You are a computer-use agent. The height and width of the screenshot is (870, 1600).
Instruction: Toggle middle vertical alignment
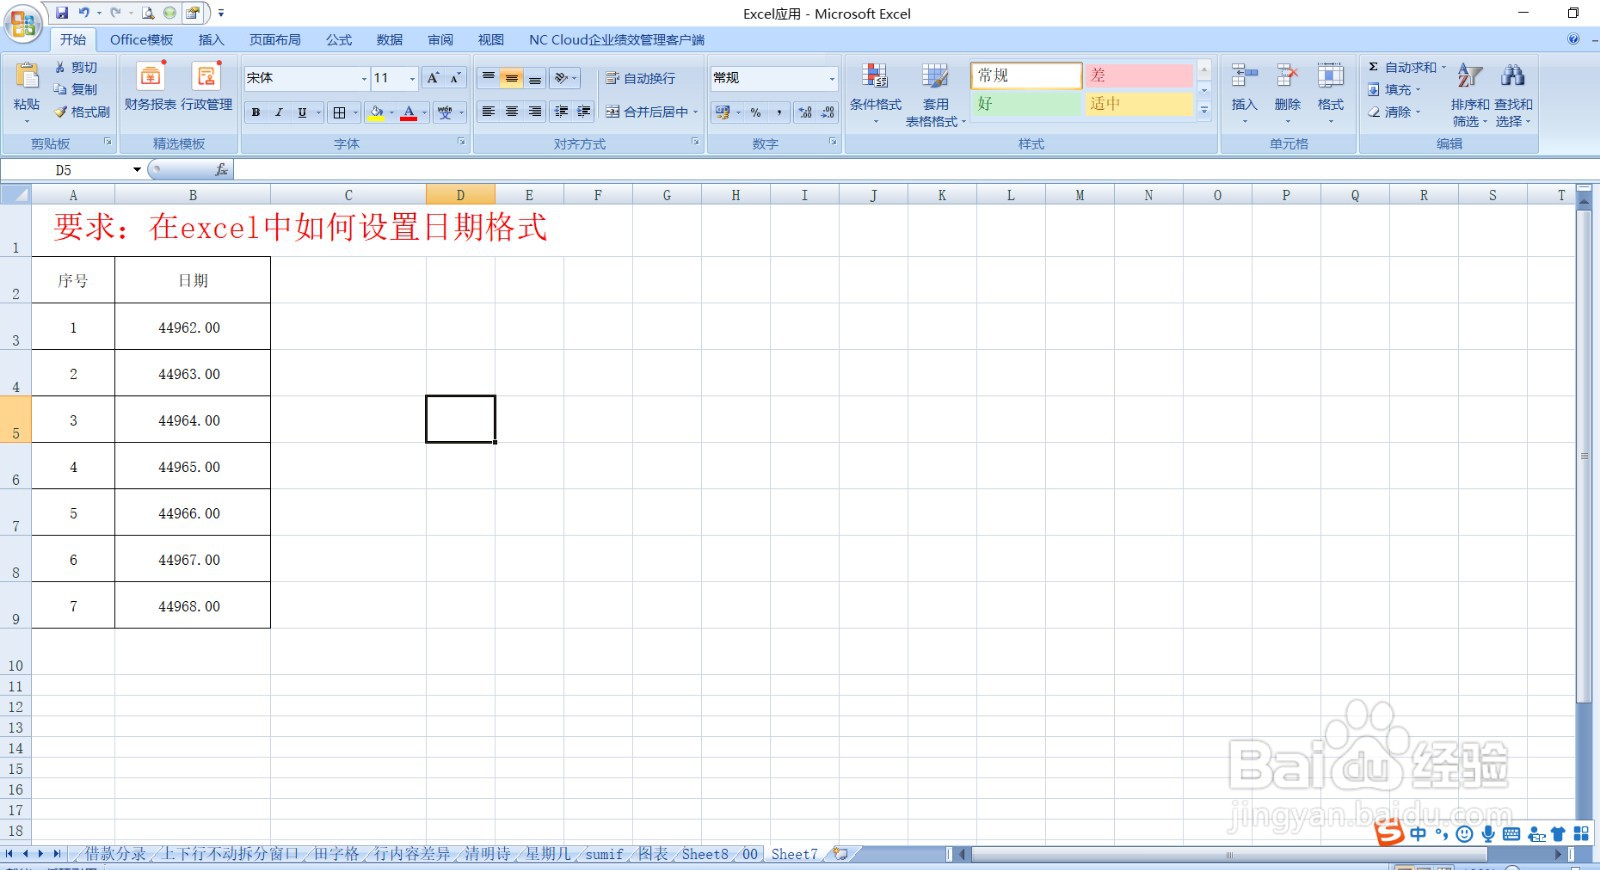tap(511, 78)
